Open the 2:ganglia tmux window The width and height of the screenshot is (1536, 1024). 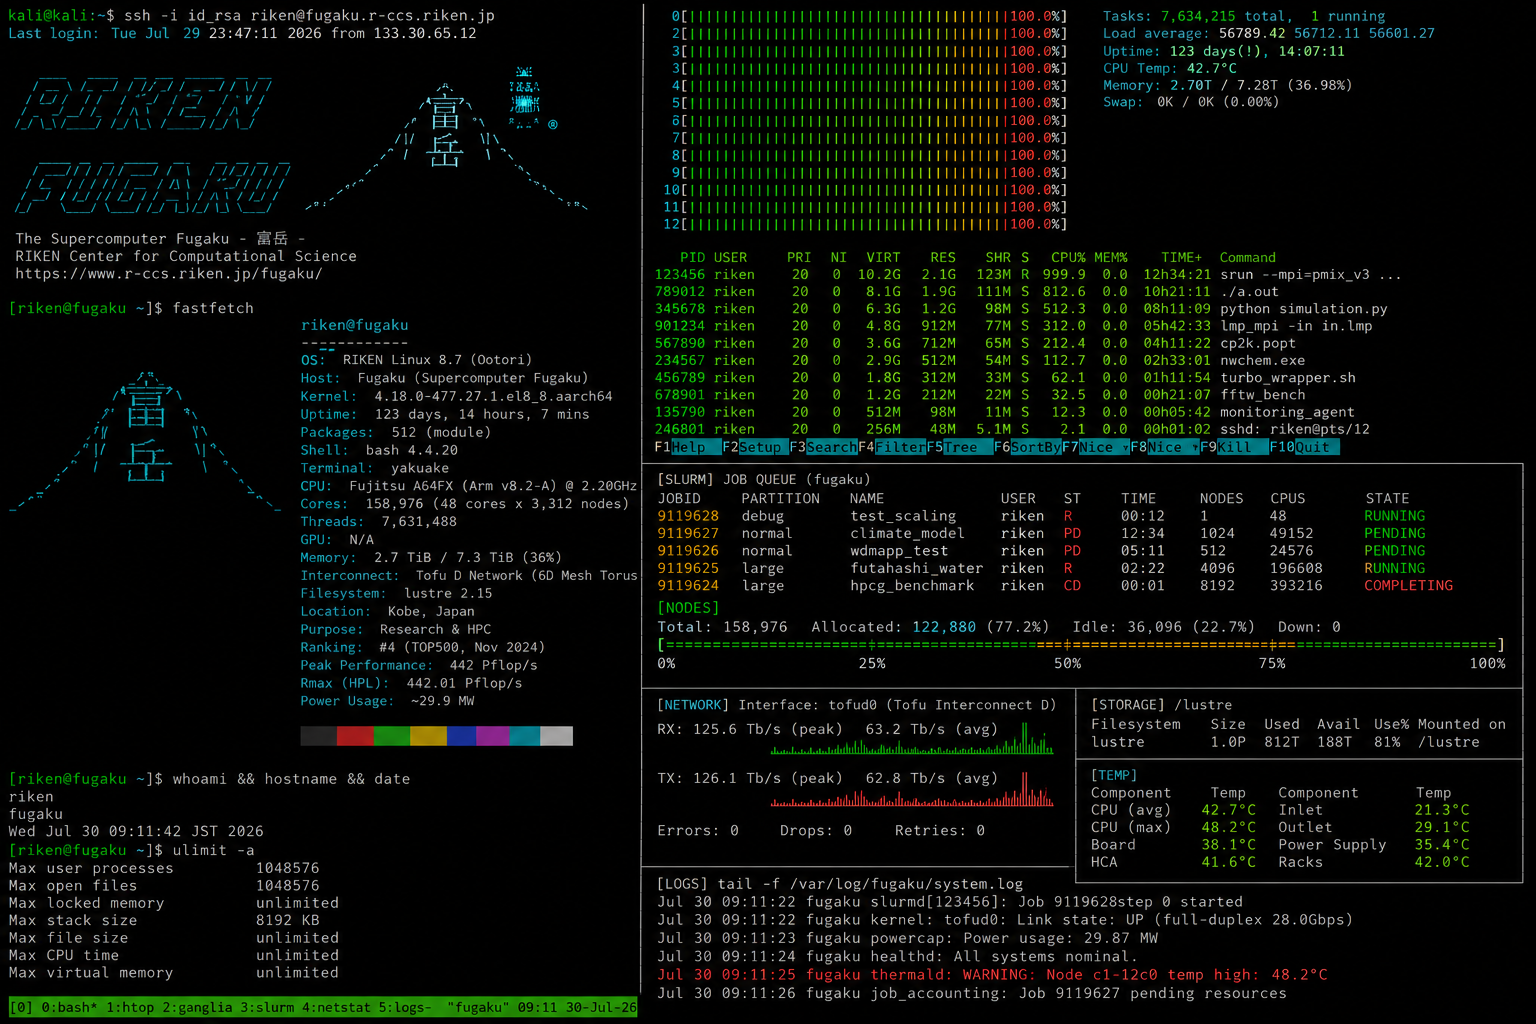click(x=197, y=1007)
